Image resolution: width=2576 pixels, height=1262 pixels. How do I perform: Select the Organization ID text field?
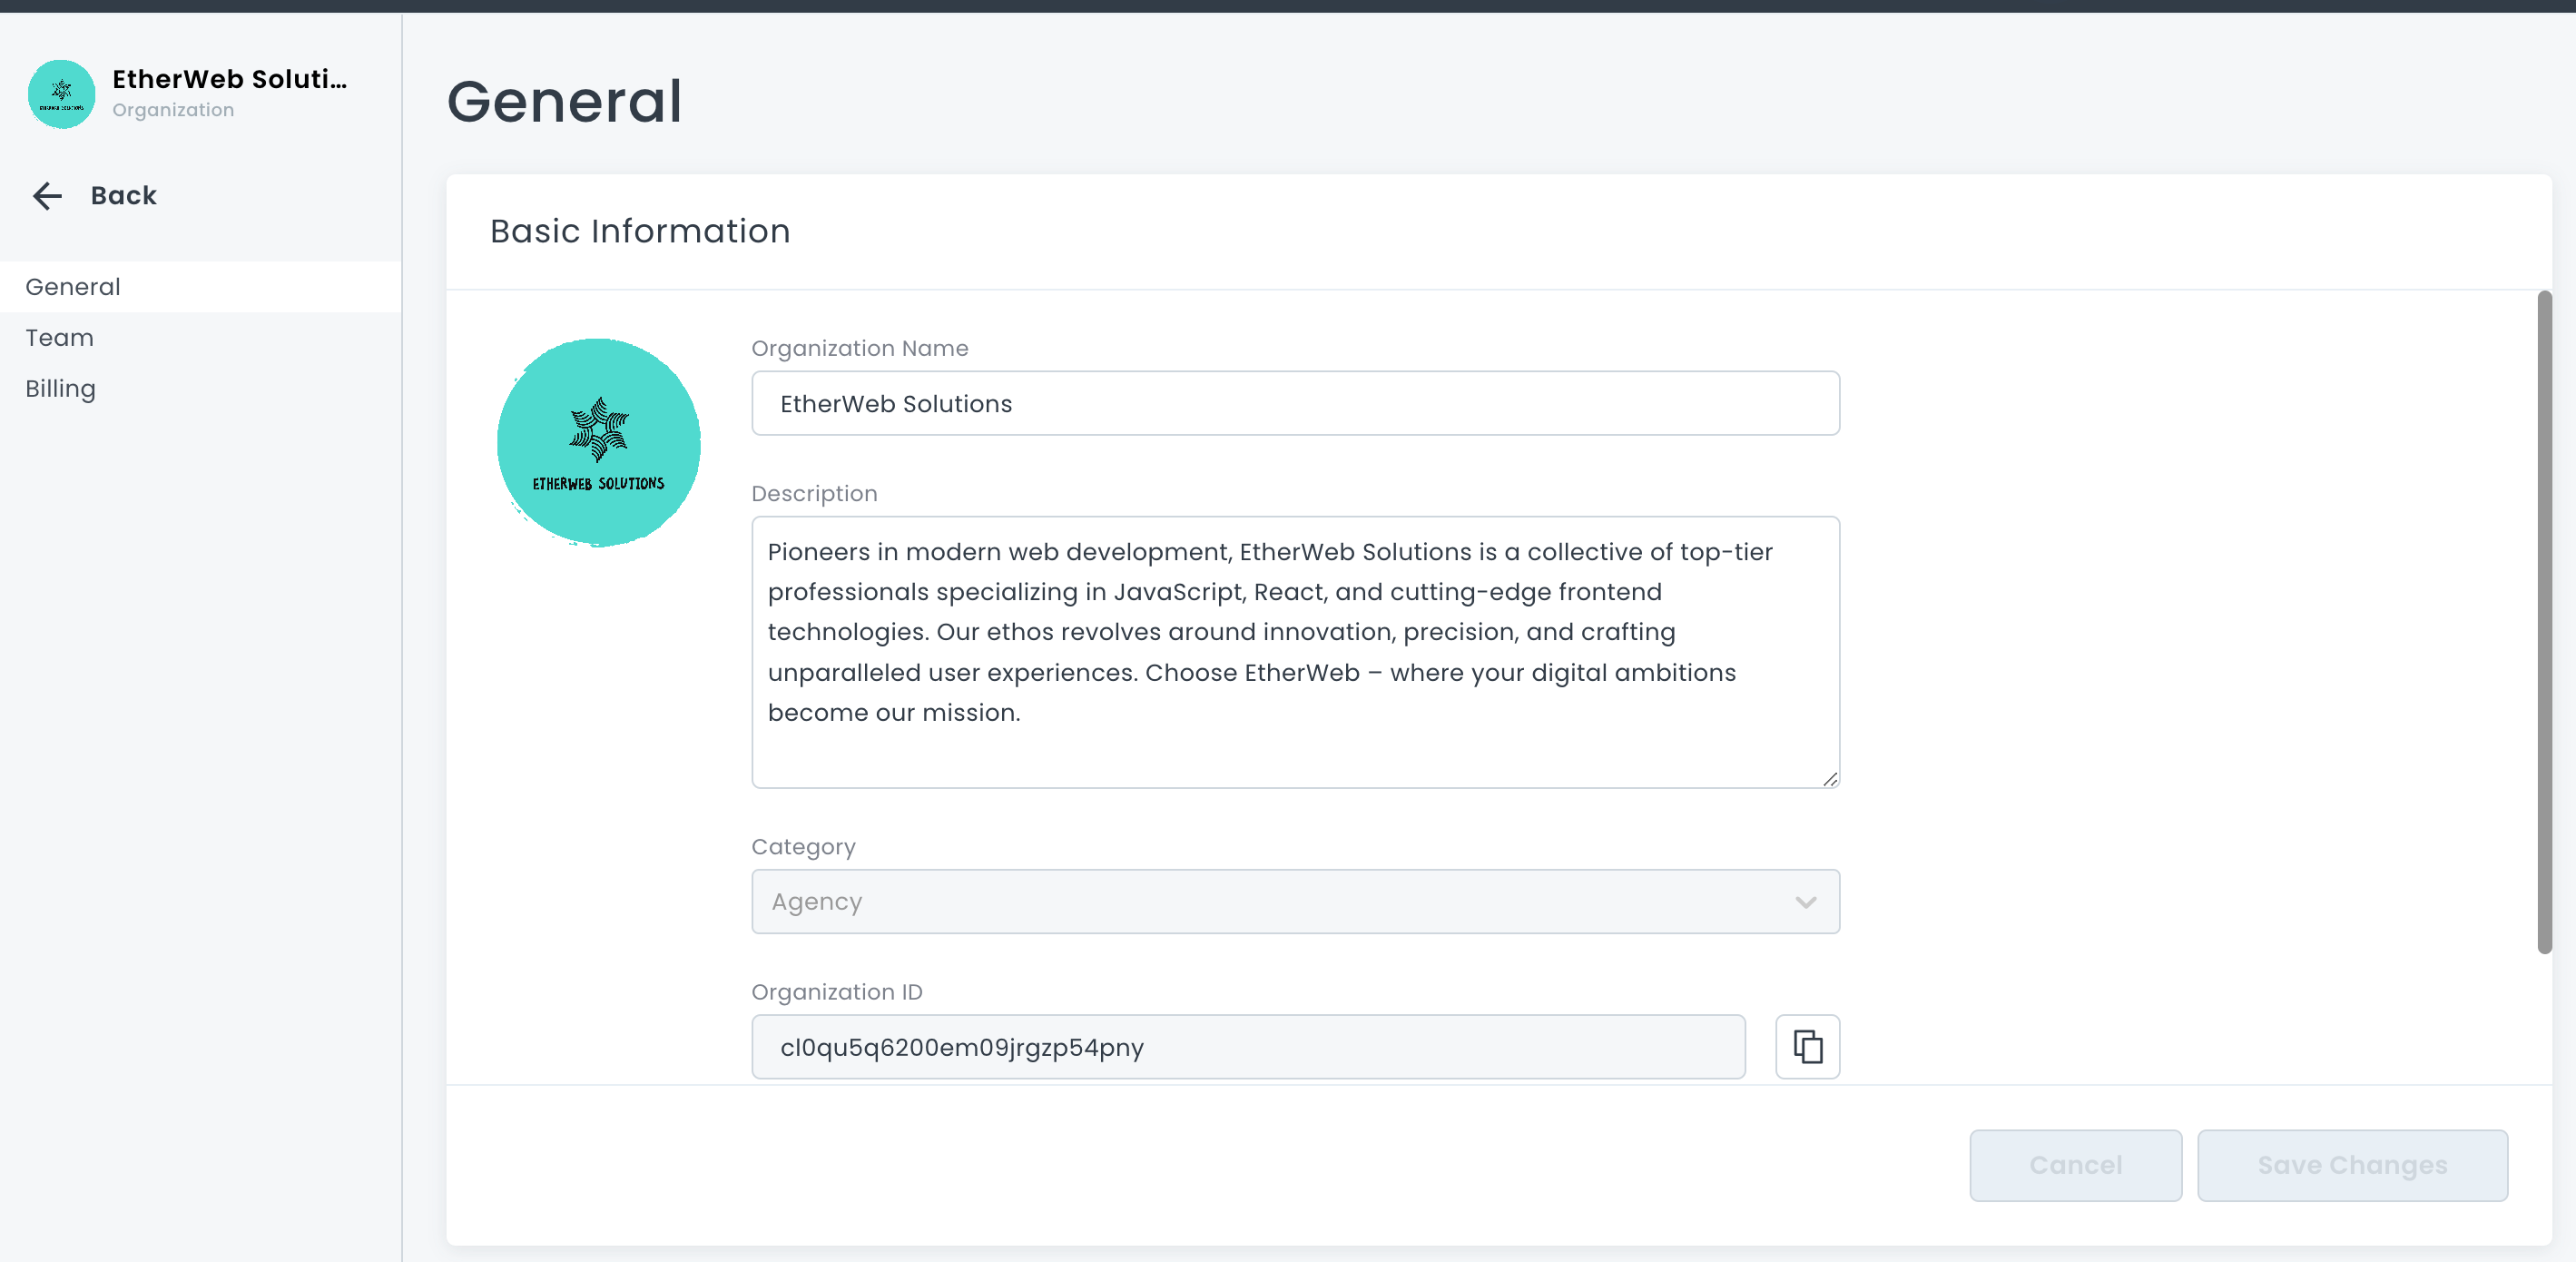(1247, 1046)
